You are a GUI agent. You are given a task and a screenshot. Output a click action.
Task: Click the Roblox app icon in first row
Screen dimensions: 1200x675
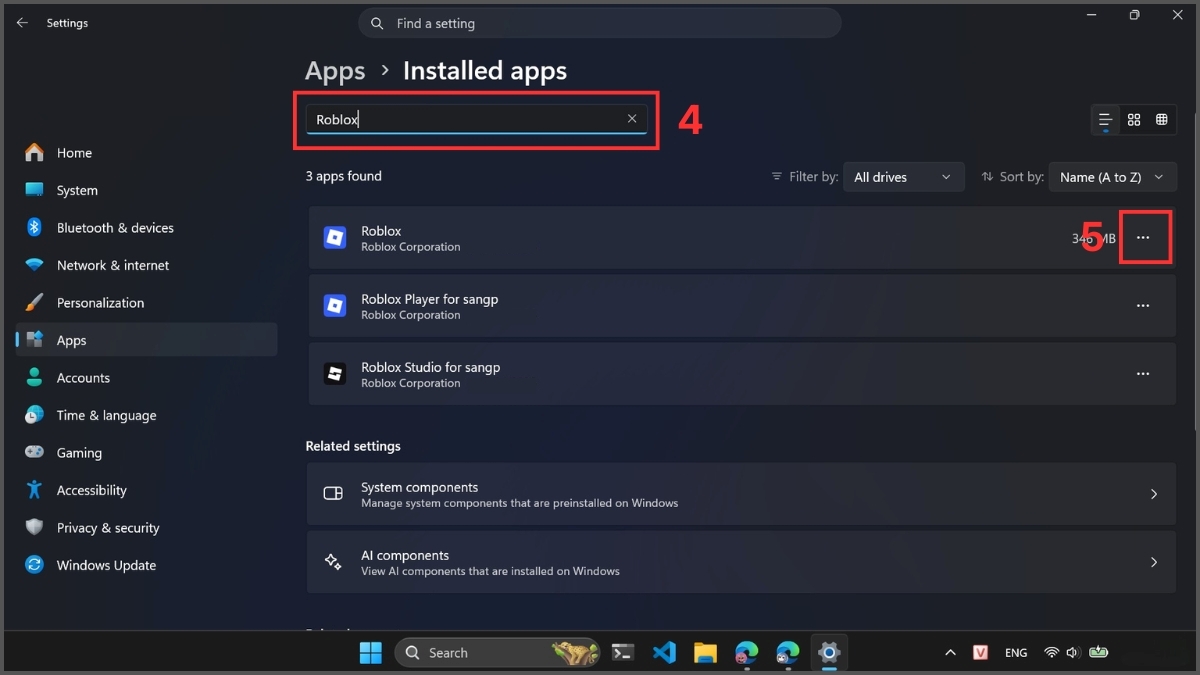334,238
